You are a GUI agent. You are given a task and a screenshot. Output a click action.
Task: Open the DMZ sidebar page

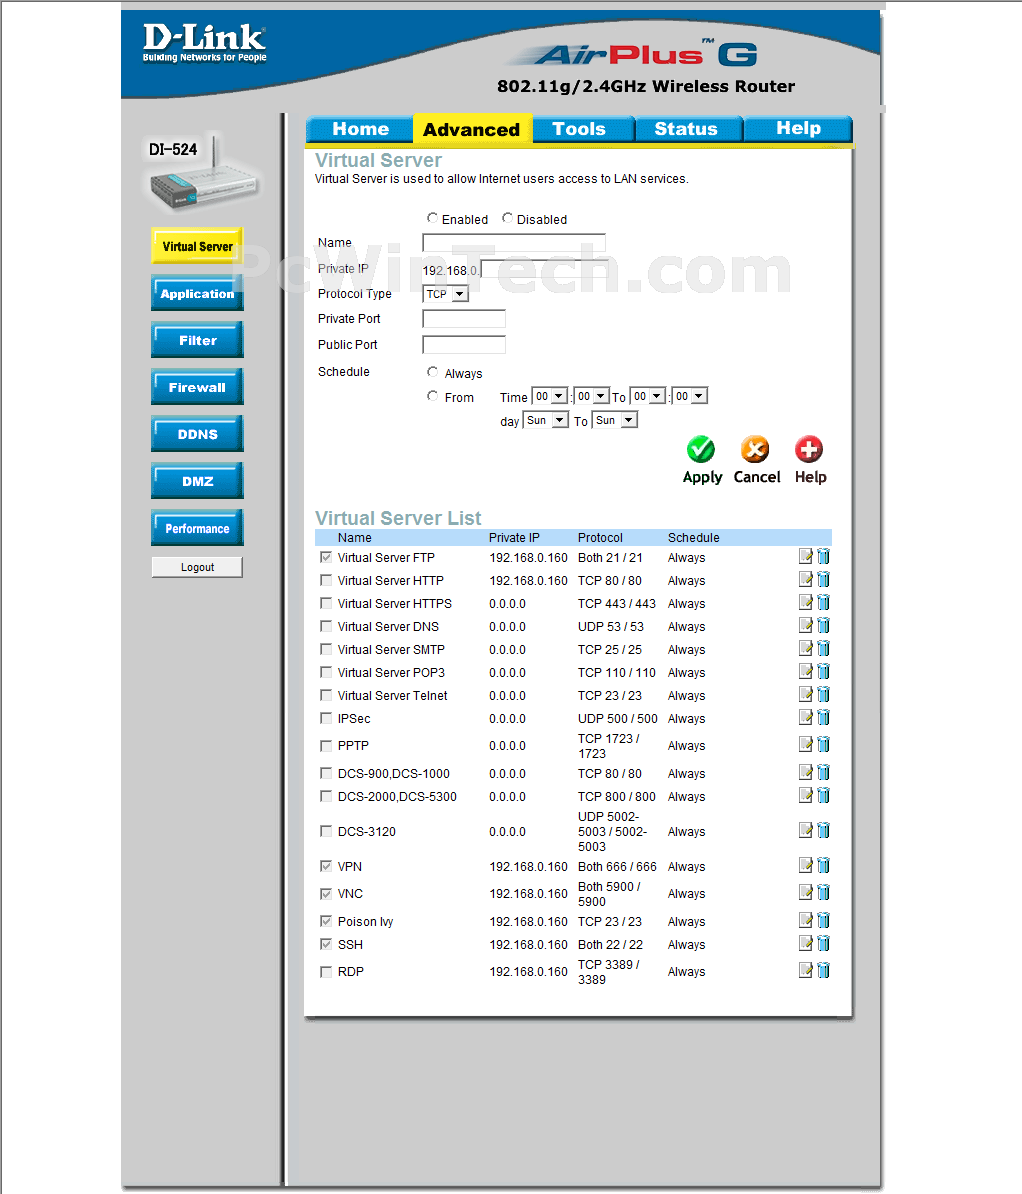pyautogui.click(x=197, y=481)
